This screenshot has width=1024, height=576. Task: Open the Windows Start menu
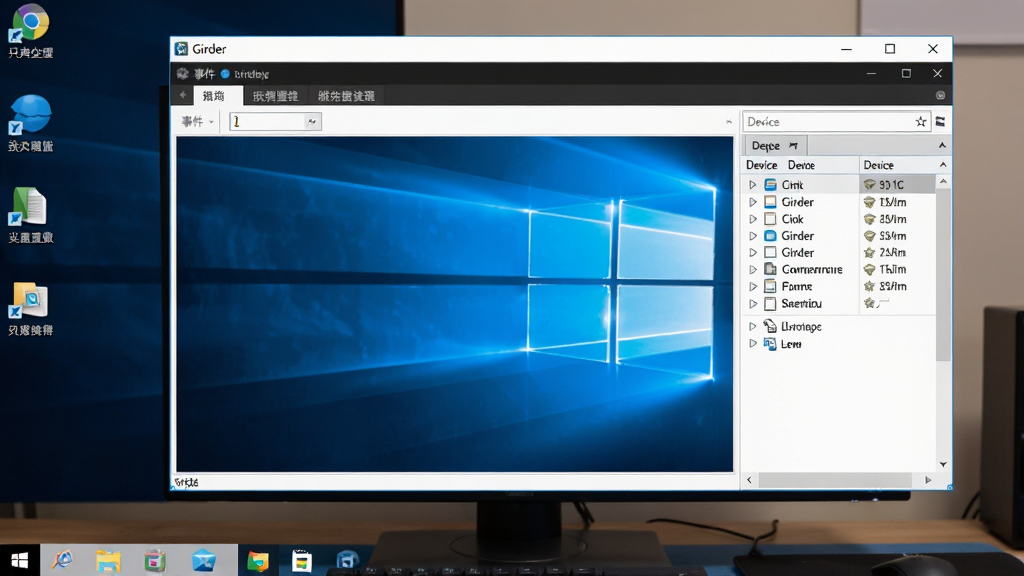point(20,560)
